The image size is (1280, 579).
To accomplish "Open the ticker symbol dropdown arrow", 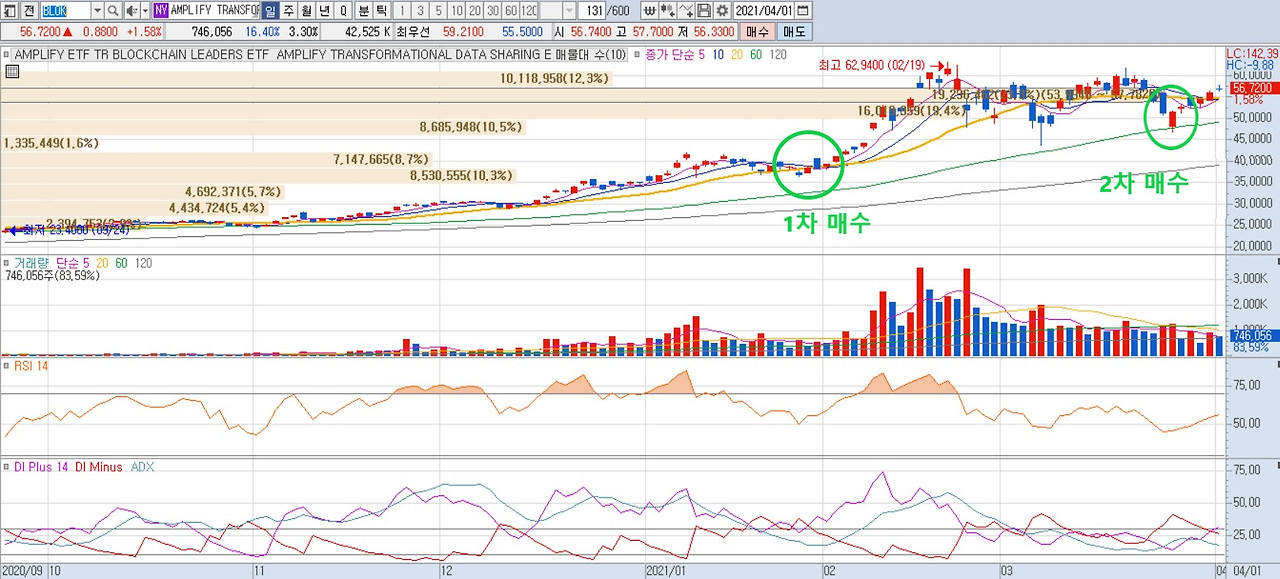I will coord(97,10).
